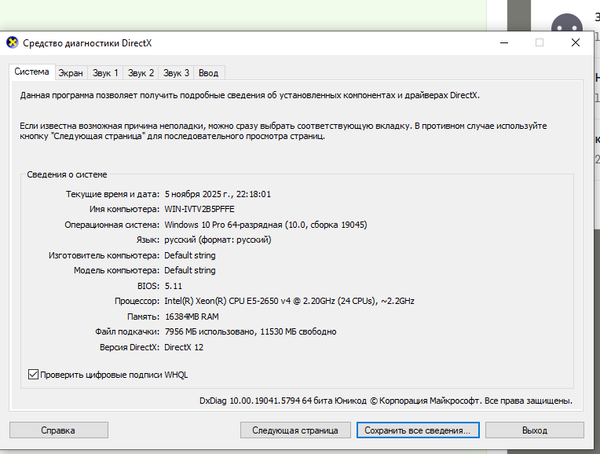Click the 16384MB RAM memory value
600x454 pixels.
point(193,315)
